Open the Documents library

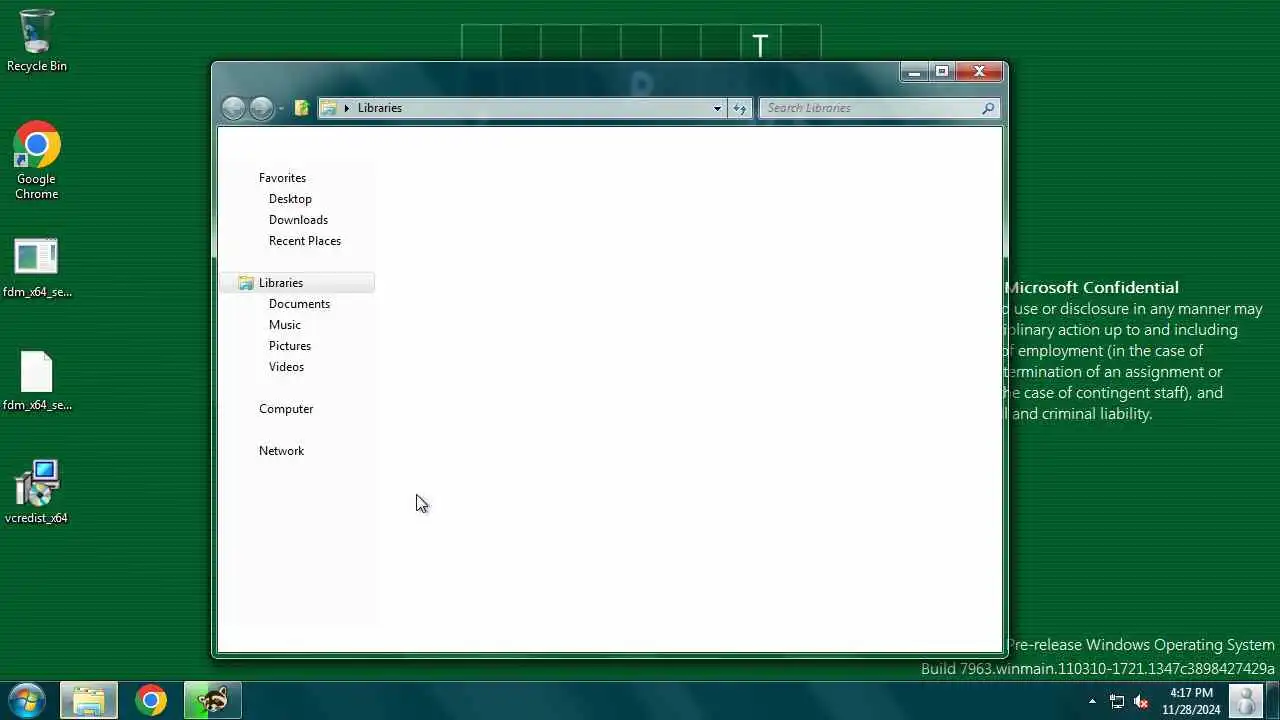pos(299,304)
